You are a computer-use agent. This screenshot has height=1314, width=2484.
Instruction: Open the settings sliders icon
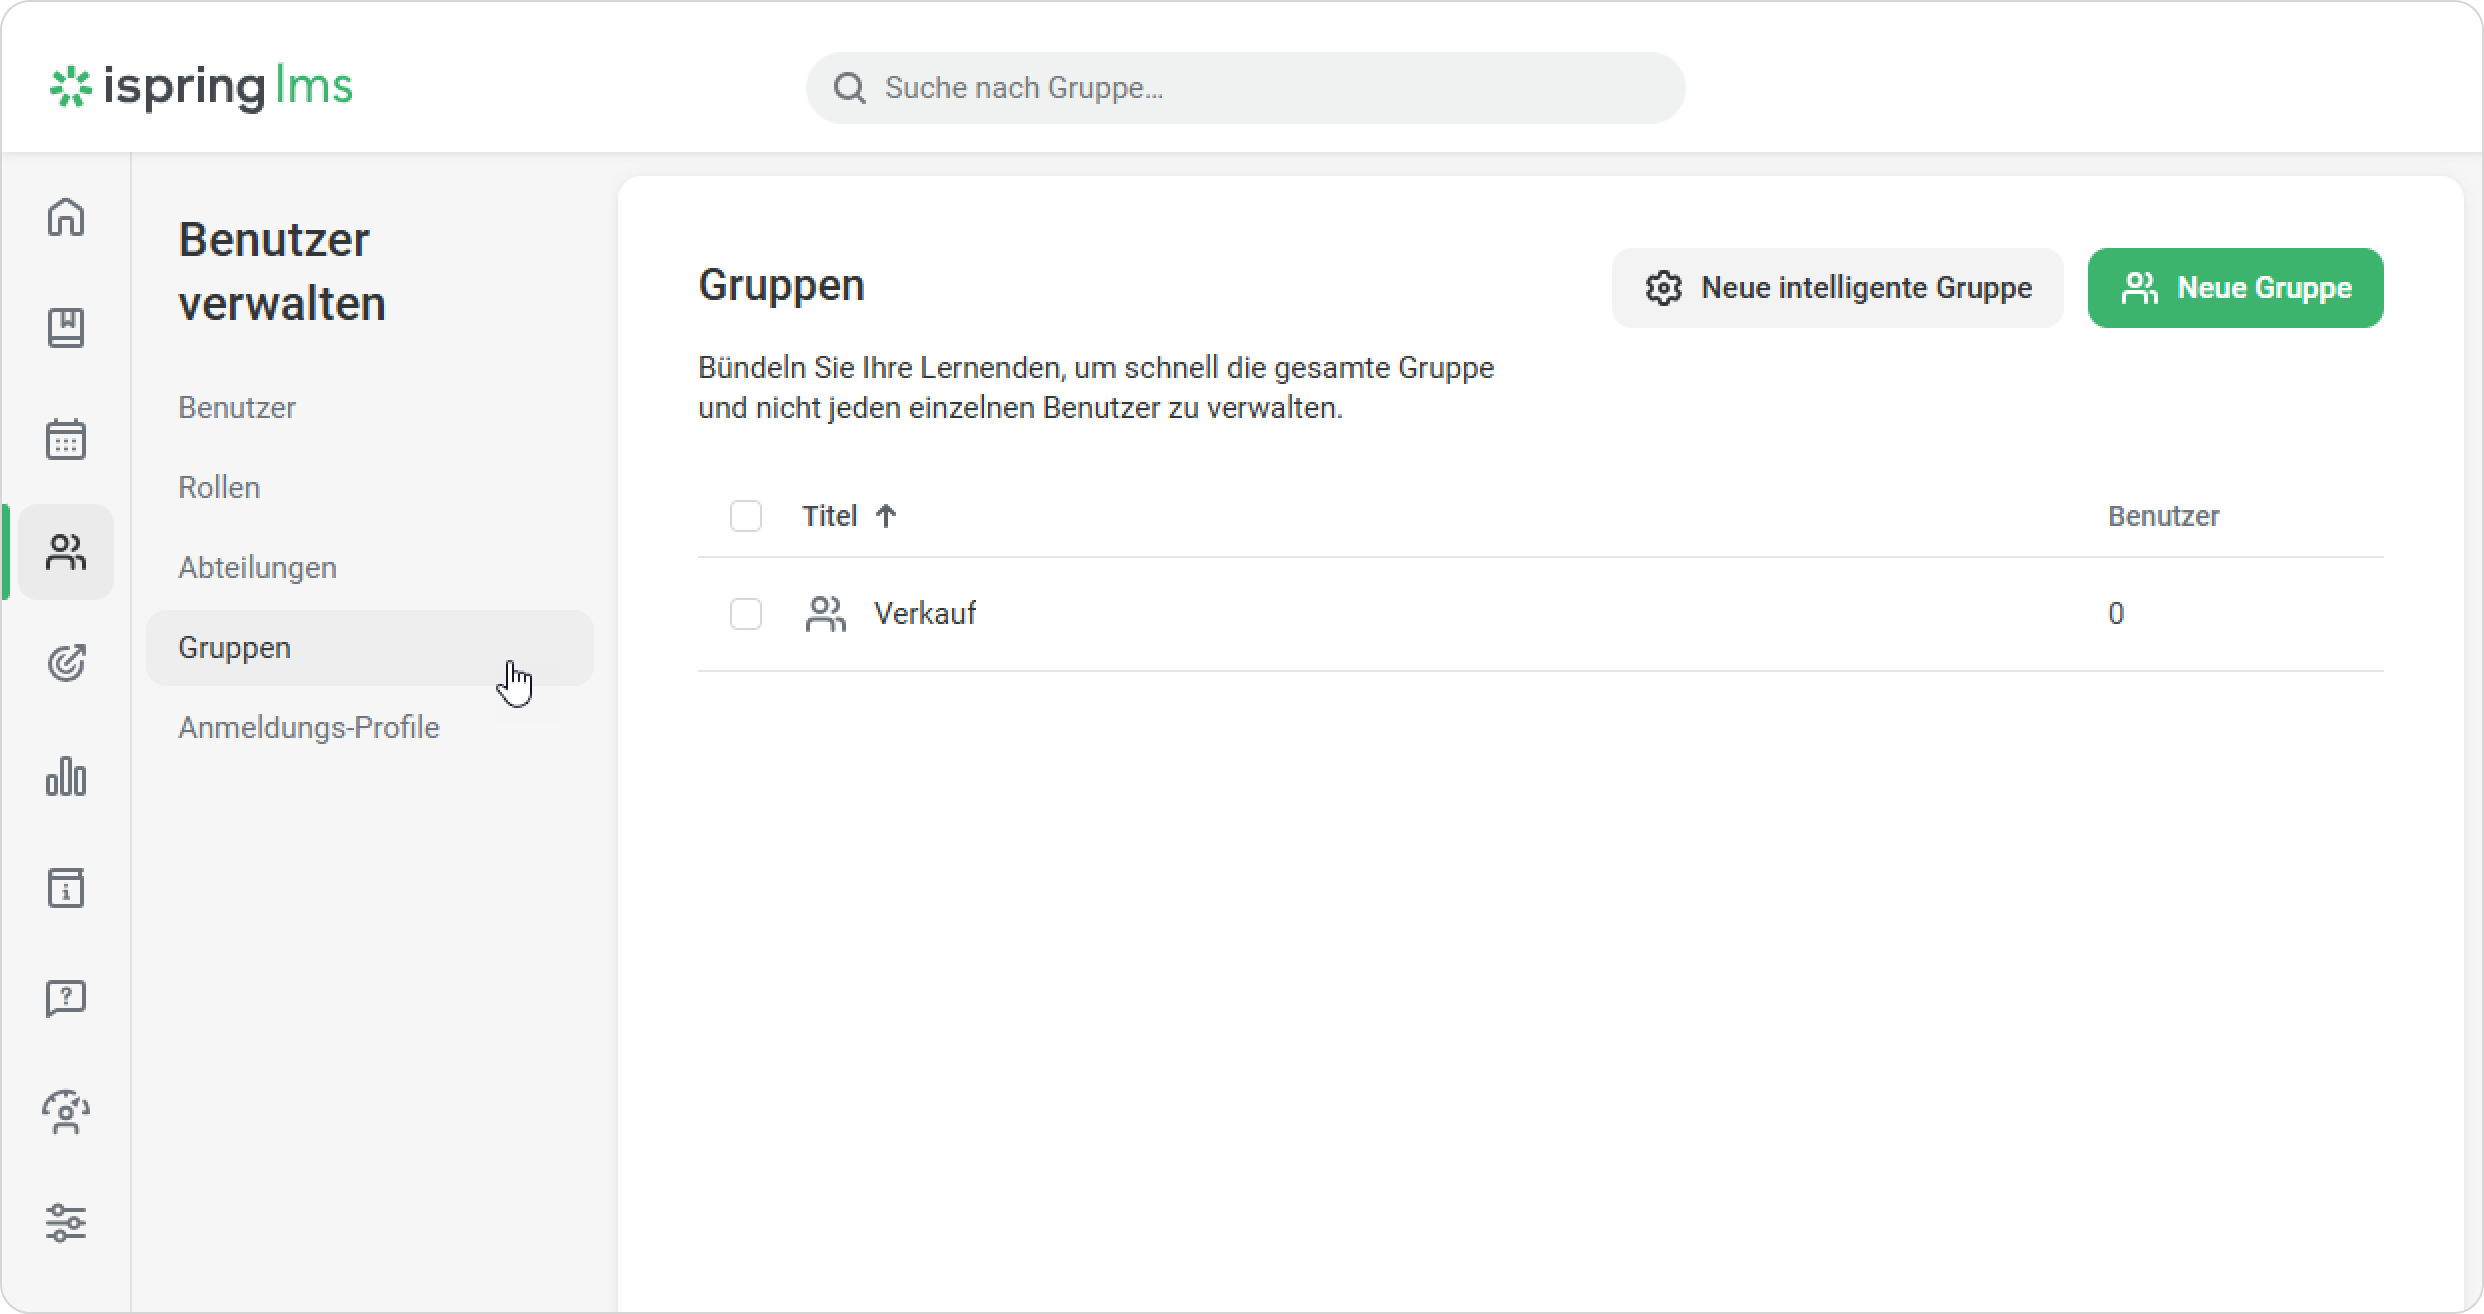coord(66,1223)
